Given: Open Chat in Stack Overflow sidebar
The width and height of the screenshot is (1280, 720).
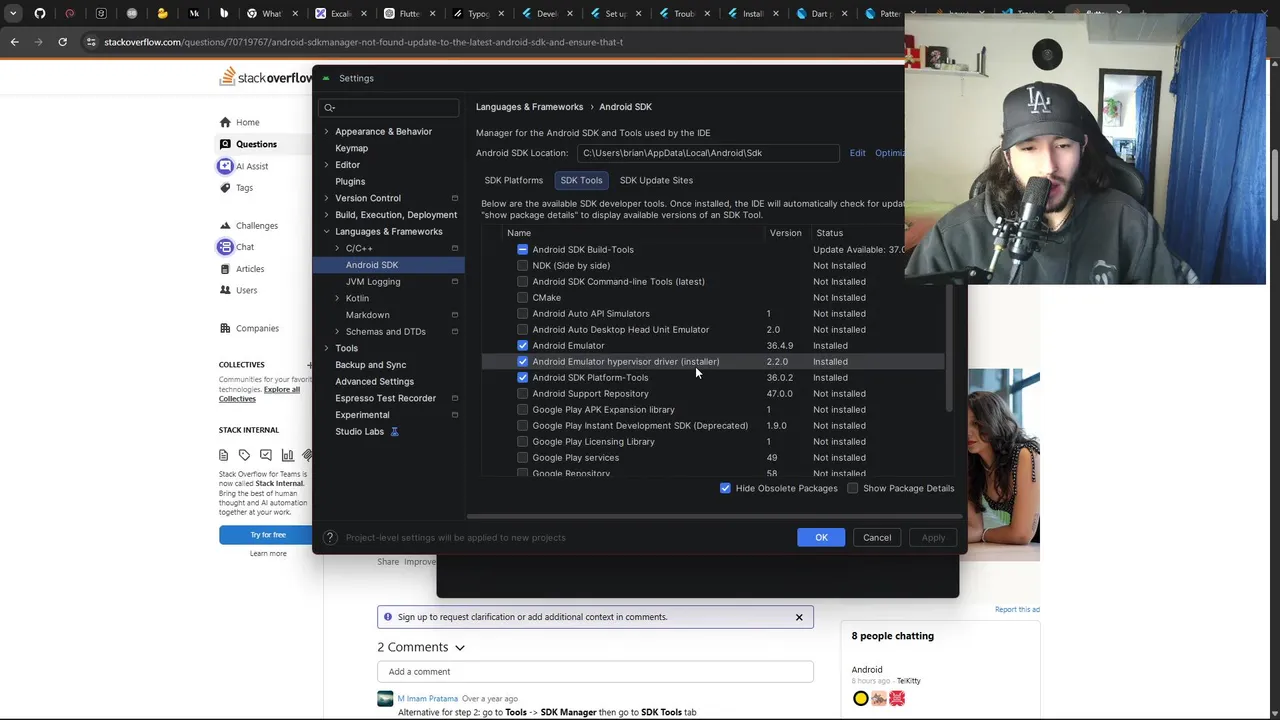Looking at the screenshot, I should (237, 247).
